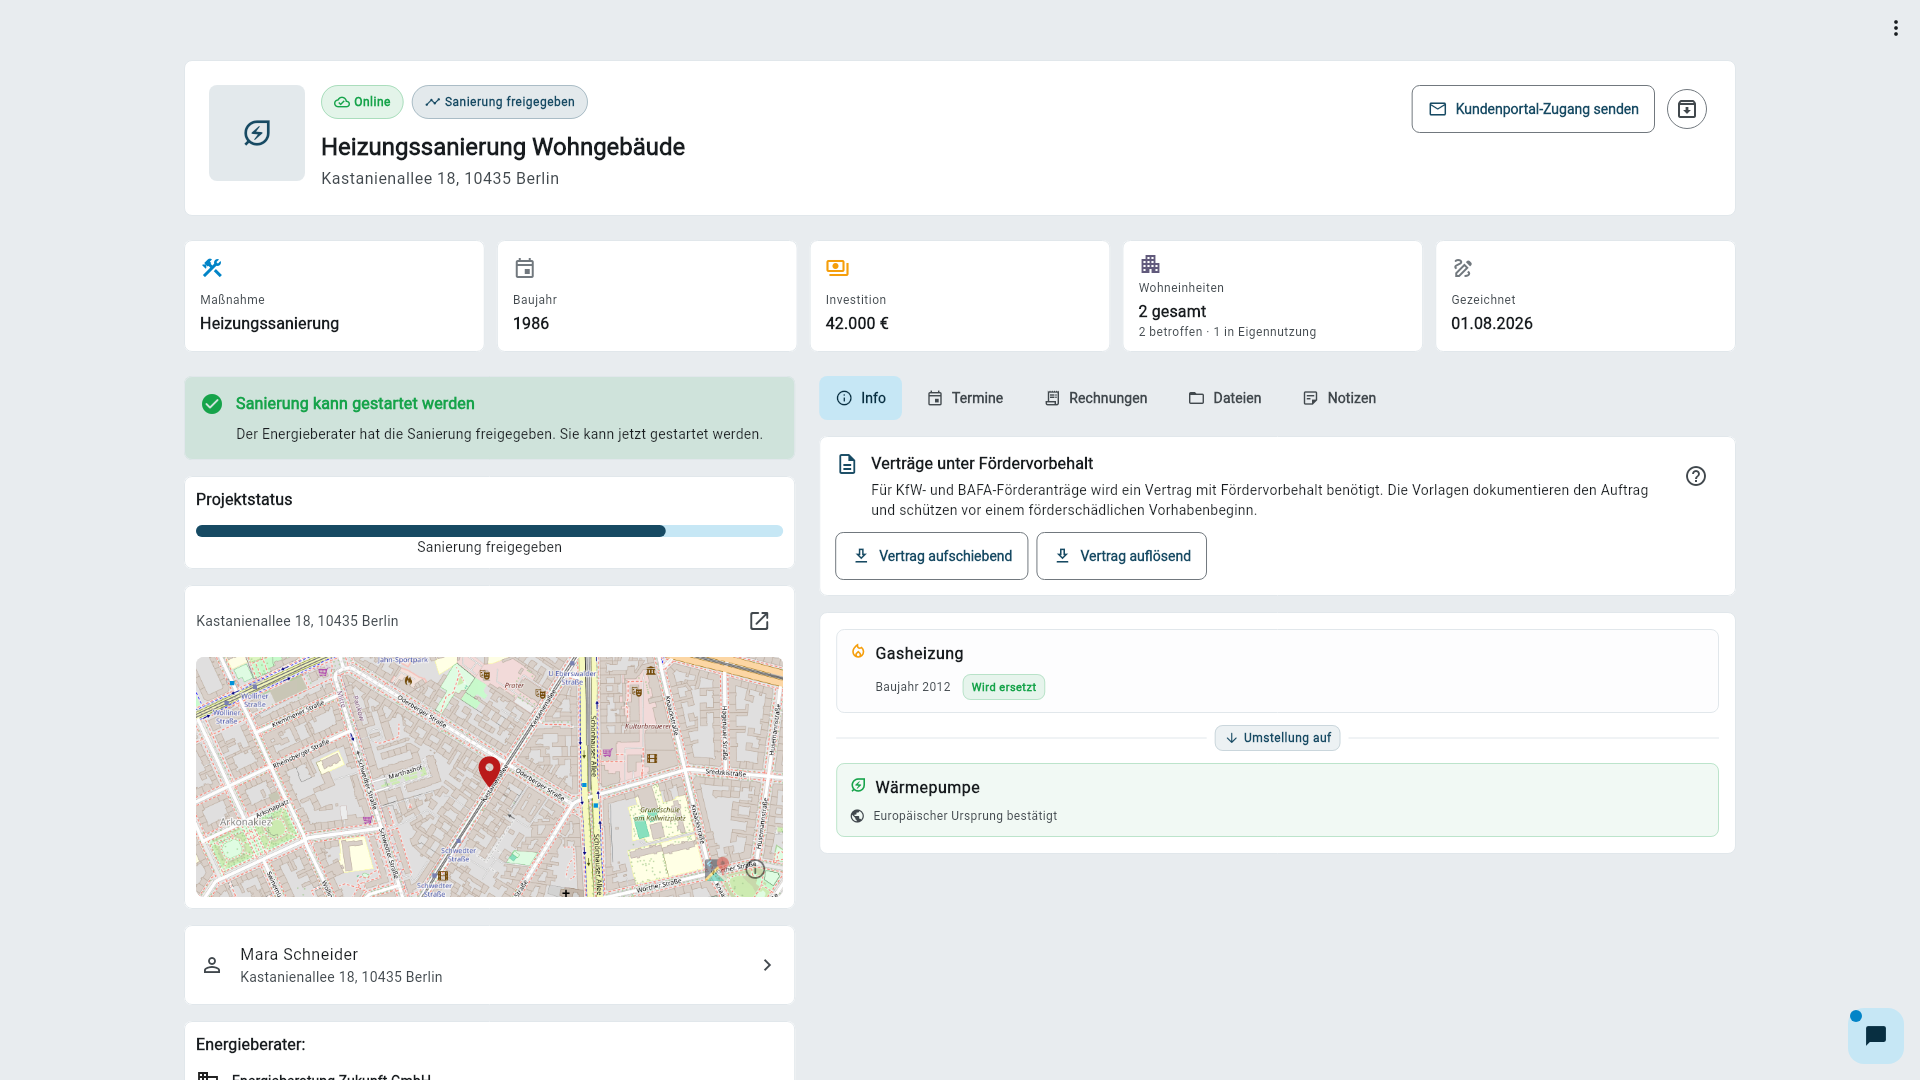The height and width of the screenshot is (1080, 1920).
Task: Open the Rechnungen tab
Action: pos(1096,398)
